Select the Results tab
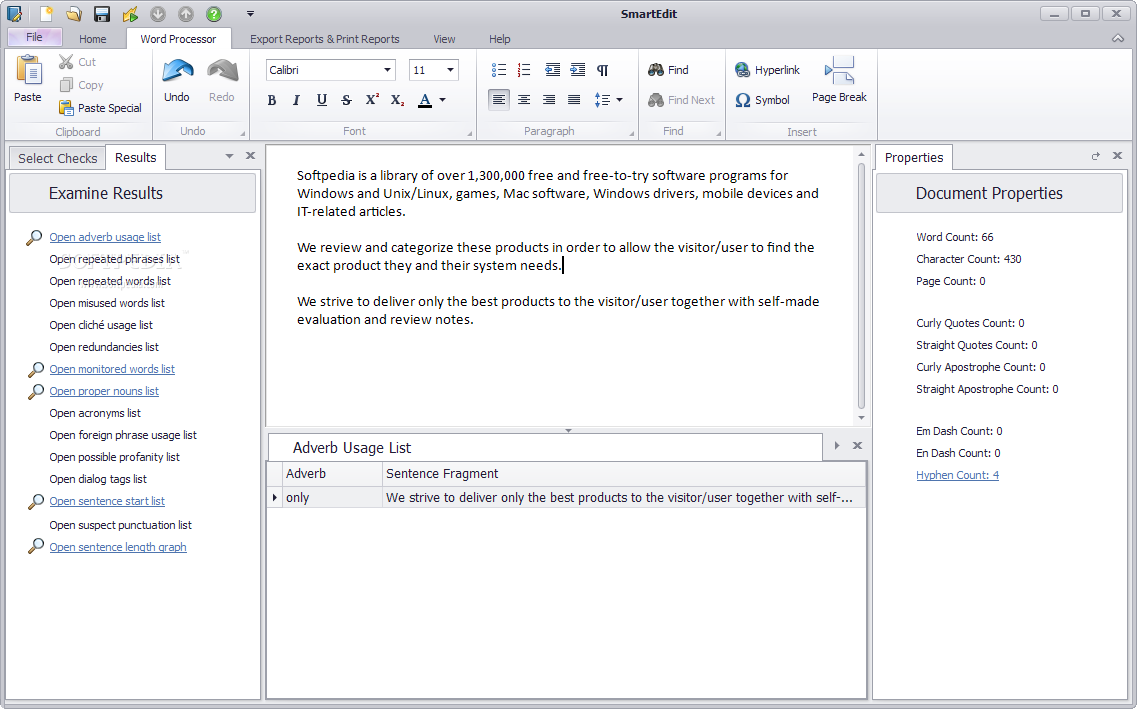The width and height of the screenshot is (1137, 709). point(136,157)
